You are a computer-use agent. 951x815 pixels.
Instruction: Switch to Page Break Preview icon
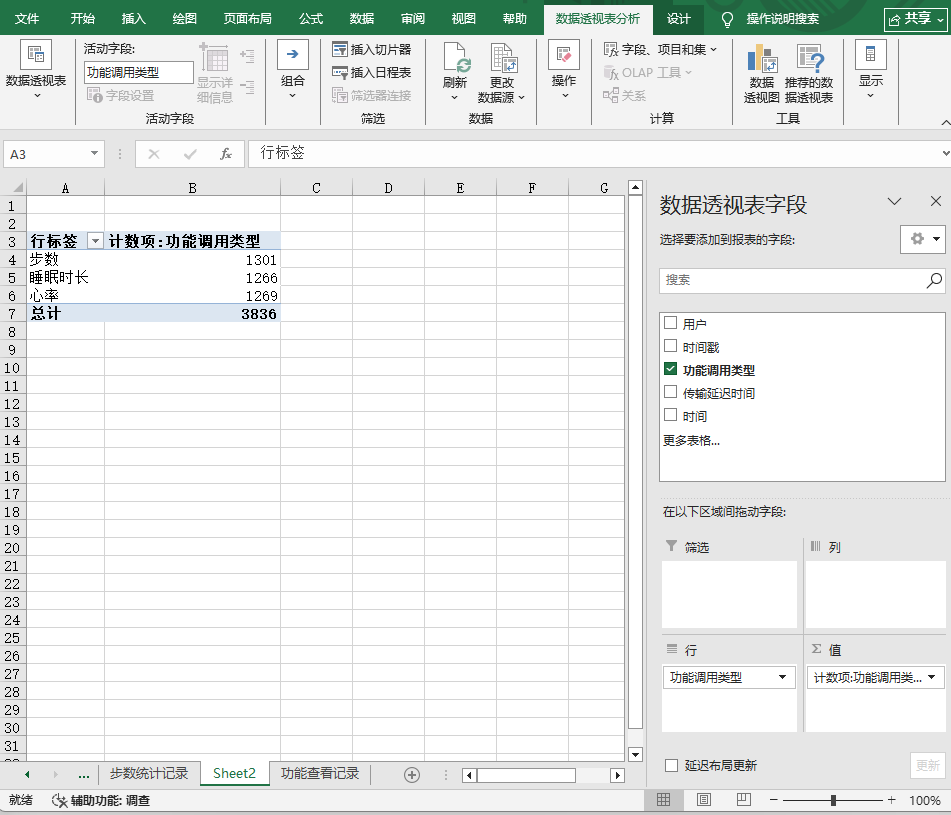point(744,800)
